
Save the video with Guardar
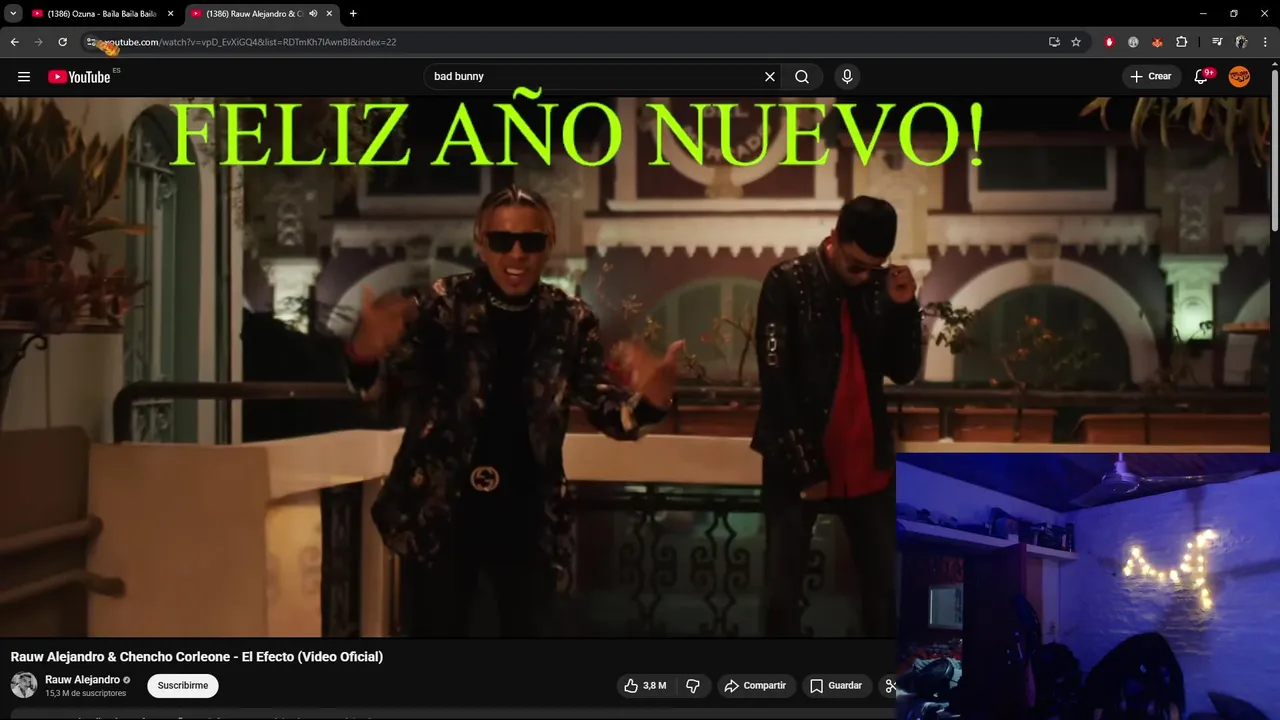pyautogui.click(x=835, y=686)
